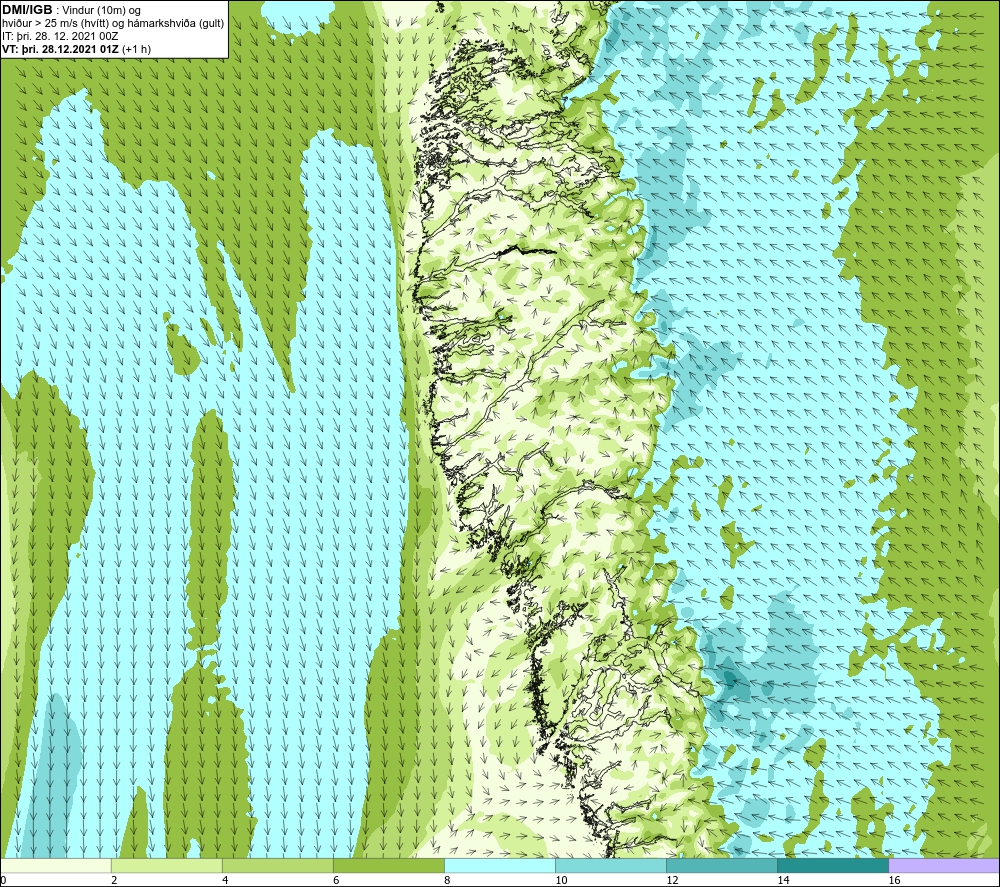Click the legend scale label '2'

pos(114,881)
